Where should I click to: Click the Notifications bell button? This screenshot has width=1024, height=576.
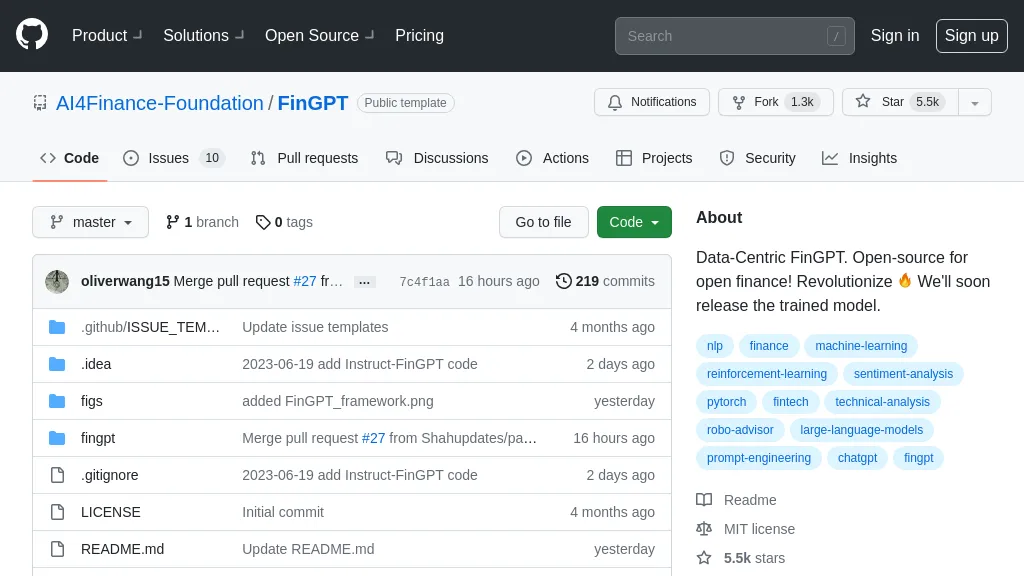(x=652, y=102)
